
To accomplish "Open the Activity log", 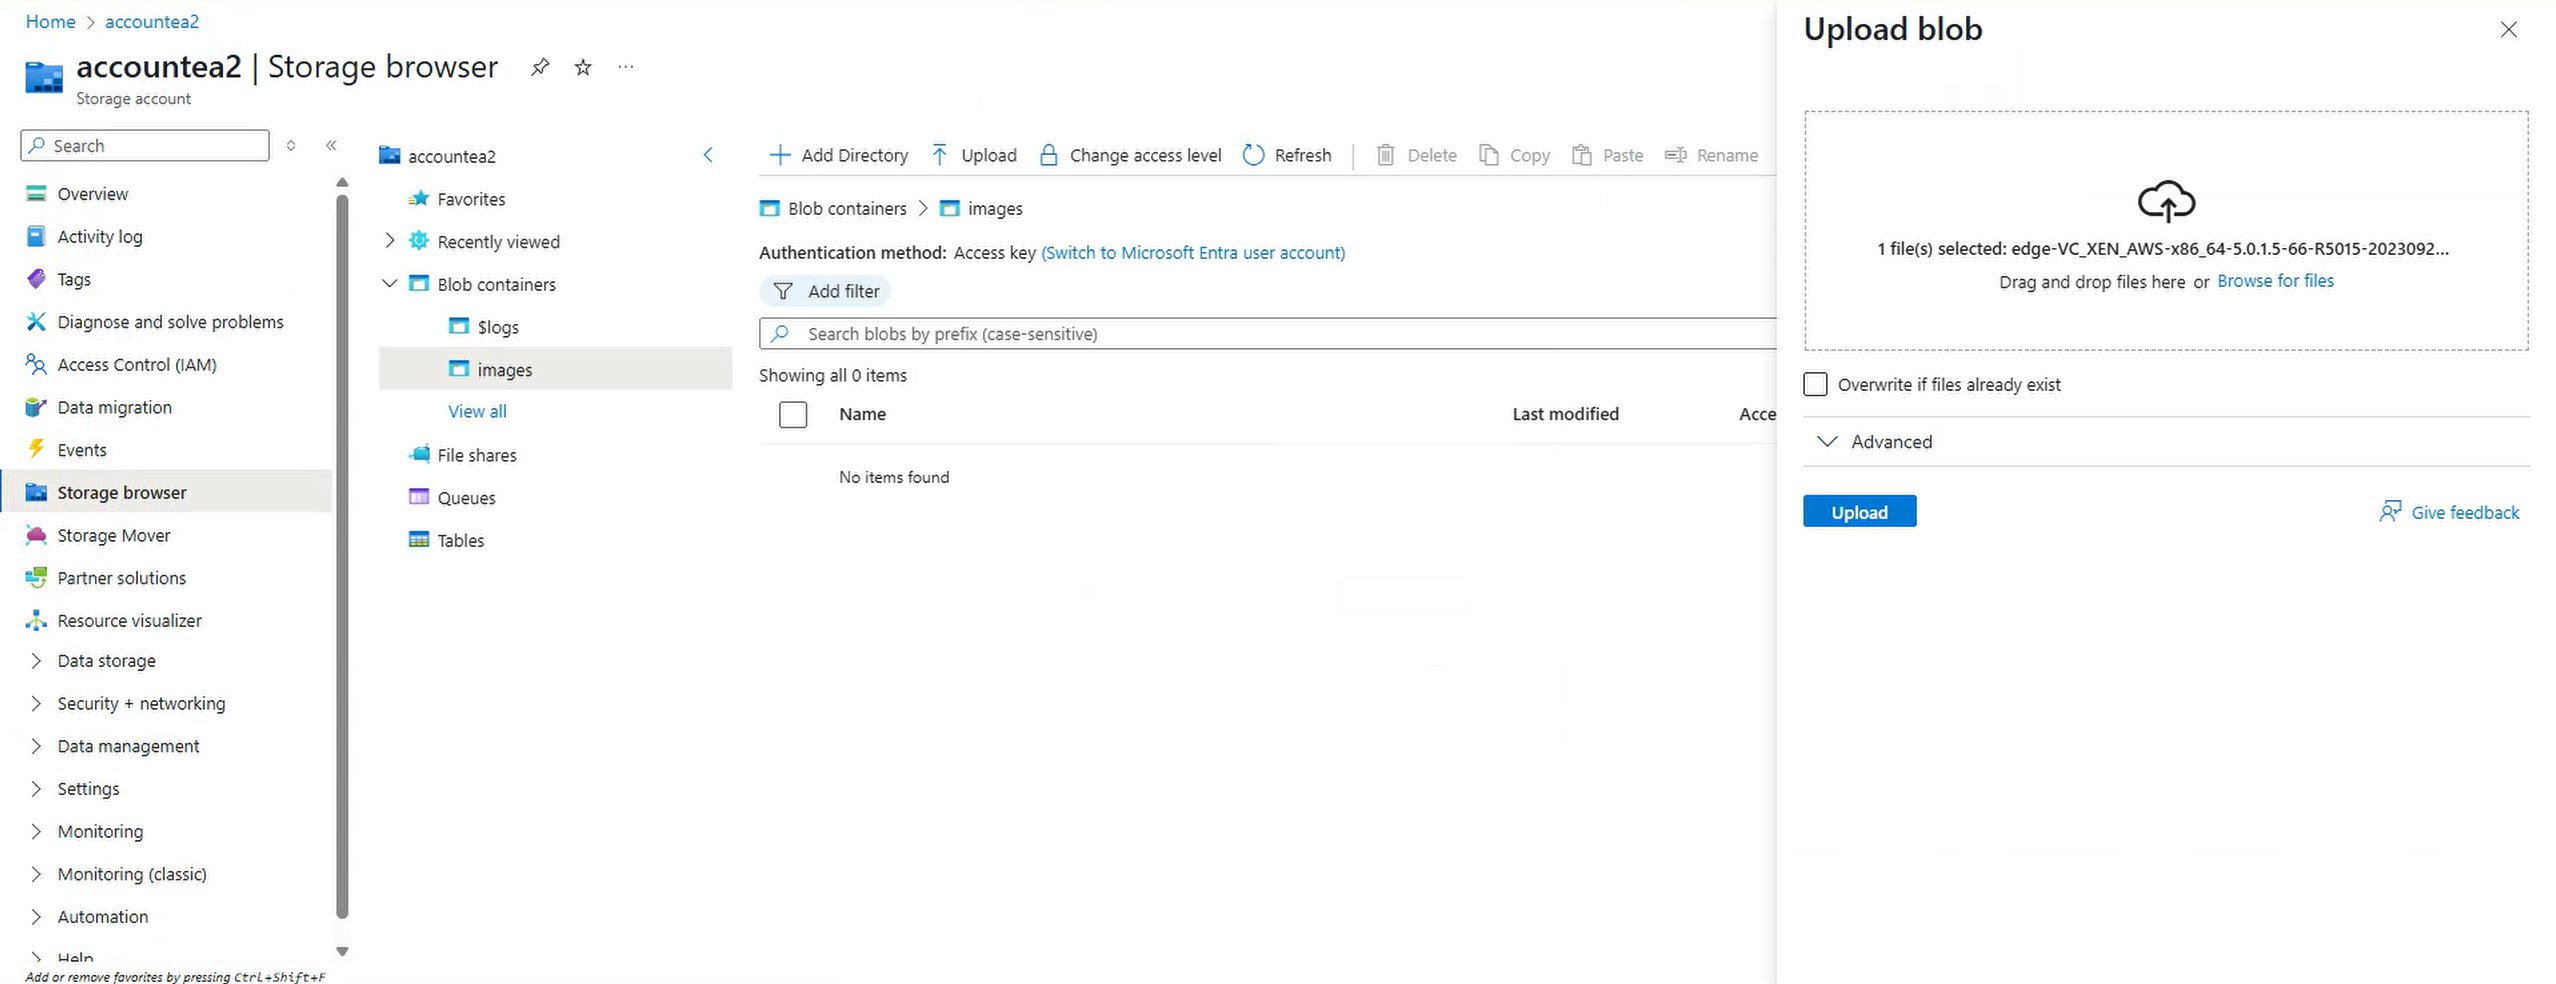I will 100,237.
